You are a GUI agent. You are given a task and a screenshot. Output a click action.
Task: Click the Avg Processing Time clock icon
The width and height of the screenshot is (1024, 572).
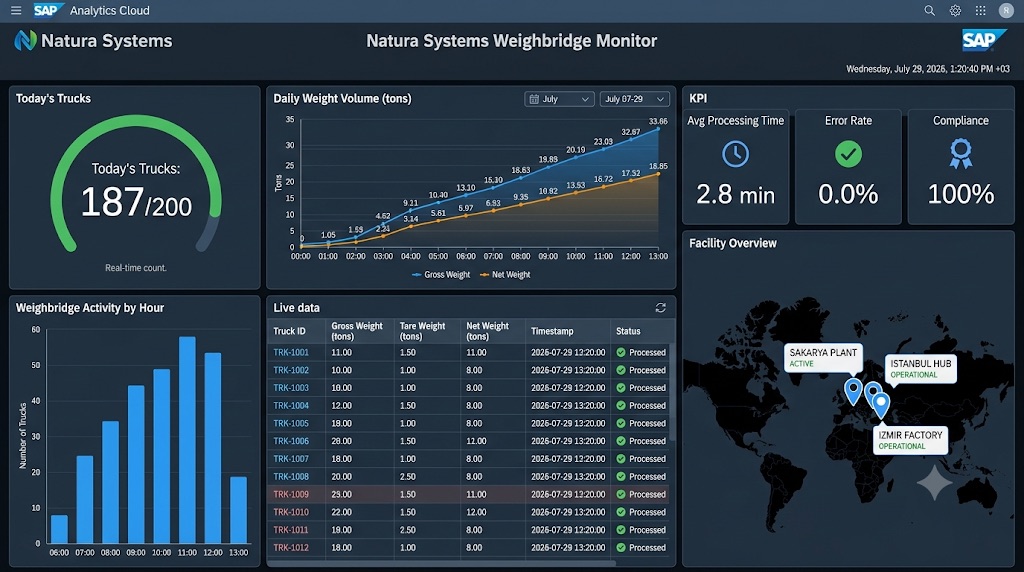735,154
